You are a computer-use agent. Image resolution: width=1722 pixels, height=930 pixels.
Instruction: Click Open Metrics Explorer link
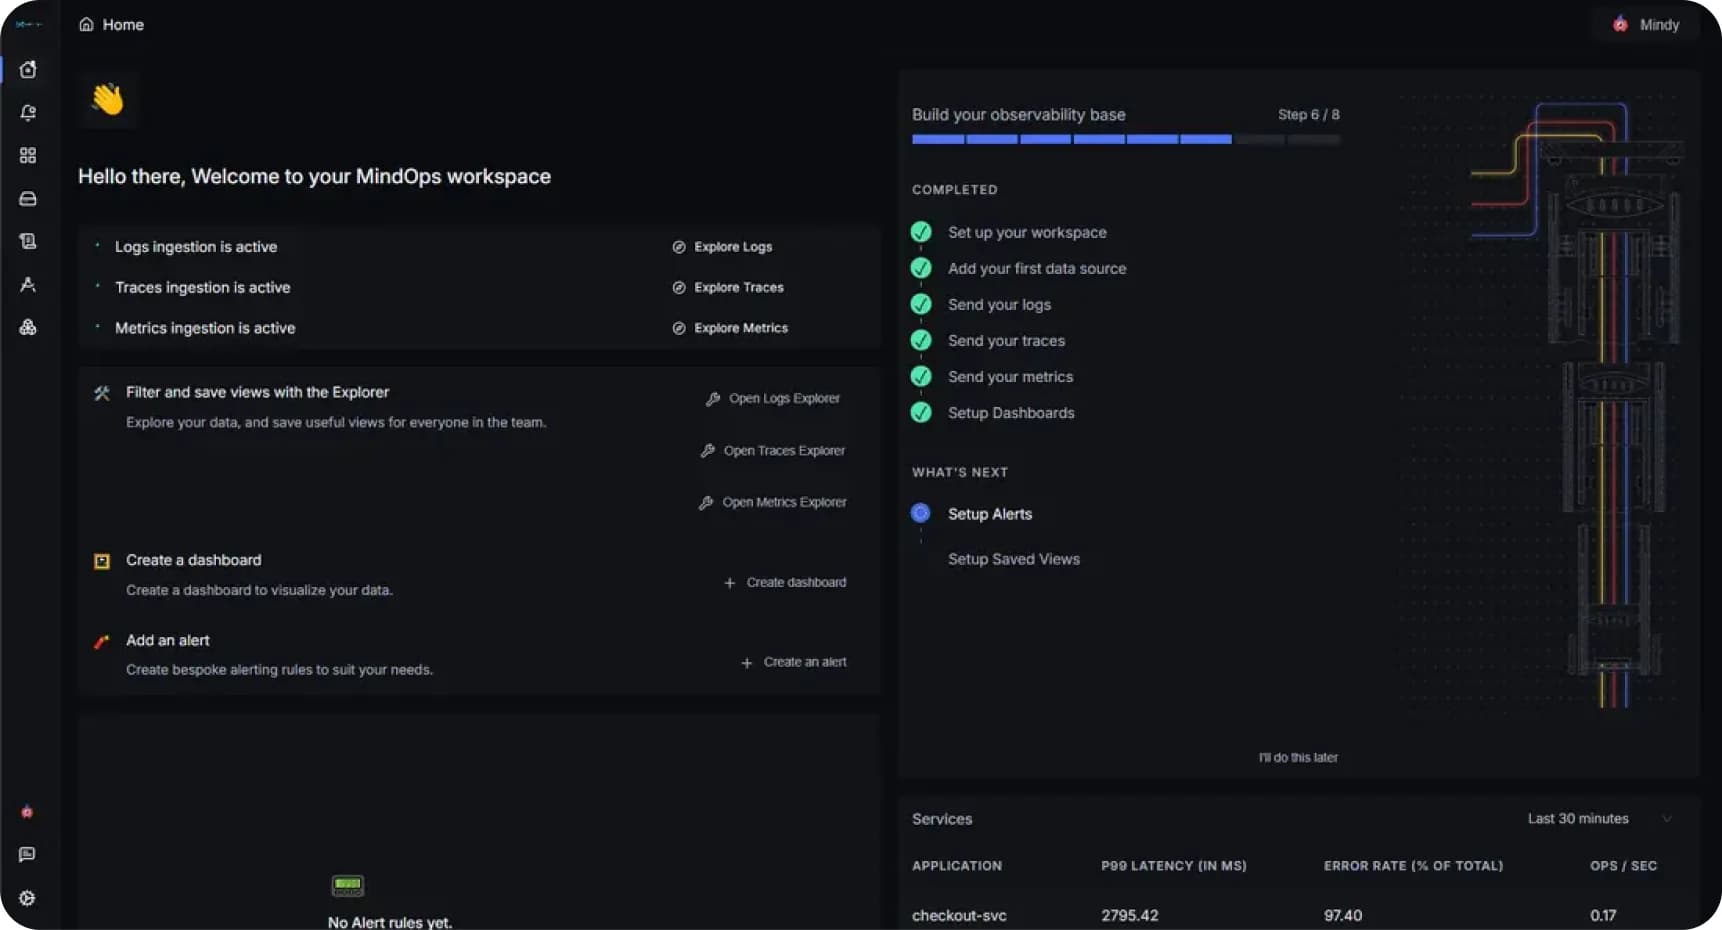coord(784,502)
